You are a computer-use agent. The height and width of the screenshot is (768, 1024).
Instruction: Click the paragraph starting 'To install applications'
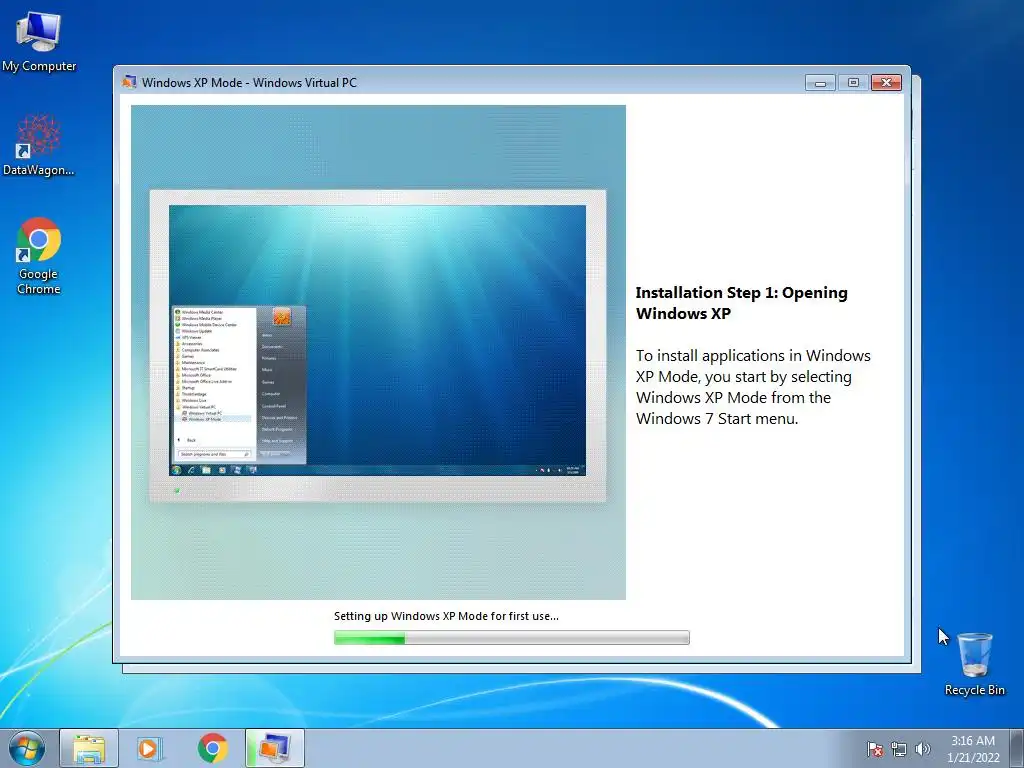pos(753,387)
